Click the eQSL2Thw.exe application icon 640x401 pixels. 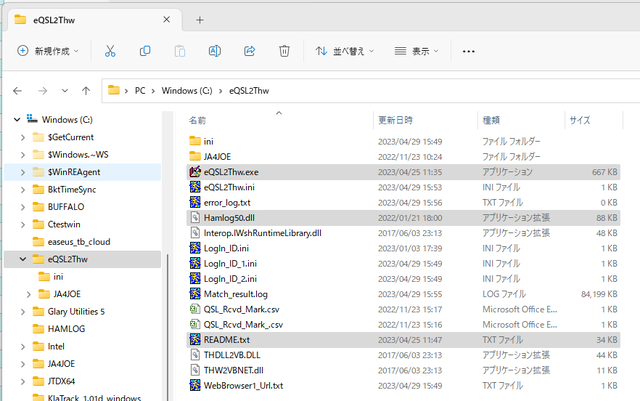click(195, 172)
